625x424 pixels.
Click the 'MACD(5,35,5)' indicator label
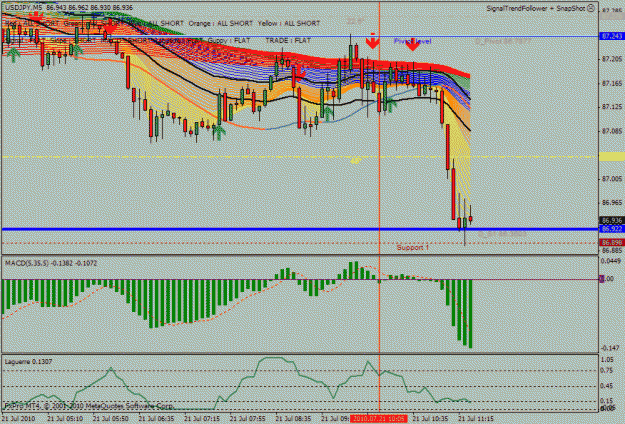coord(28,263)
